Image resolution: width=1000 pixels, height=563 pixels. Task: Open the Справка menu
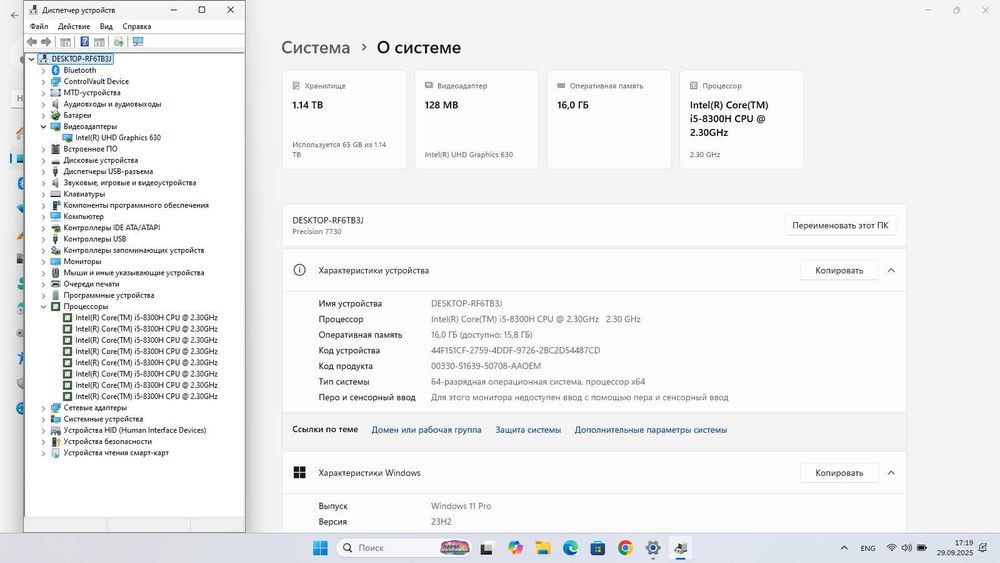136,26
